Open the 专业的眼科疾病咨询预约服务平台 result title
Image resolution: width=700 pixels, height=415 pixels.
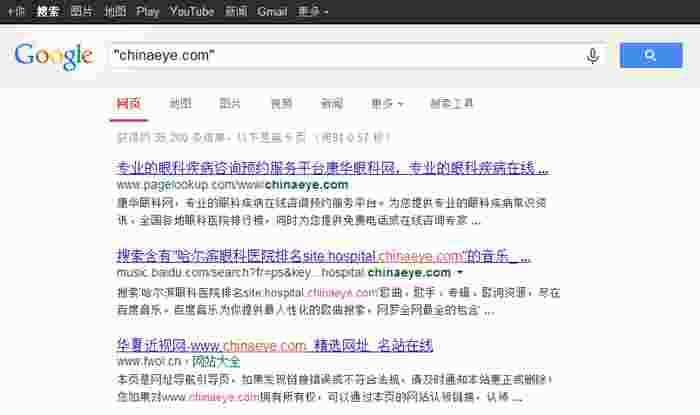pos(333,168)
